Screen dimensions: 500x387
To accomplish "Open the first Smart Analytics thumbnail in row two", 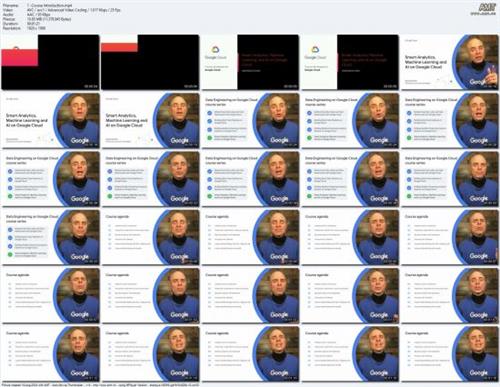I will tap(51, 120).
